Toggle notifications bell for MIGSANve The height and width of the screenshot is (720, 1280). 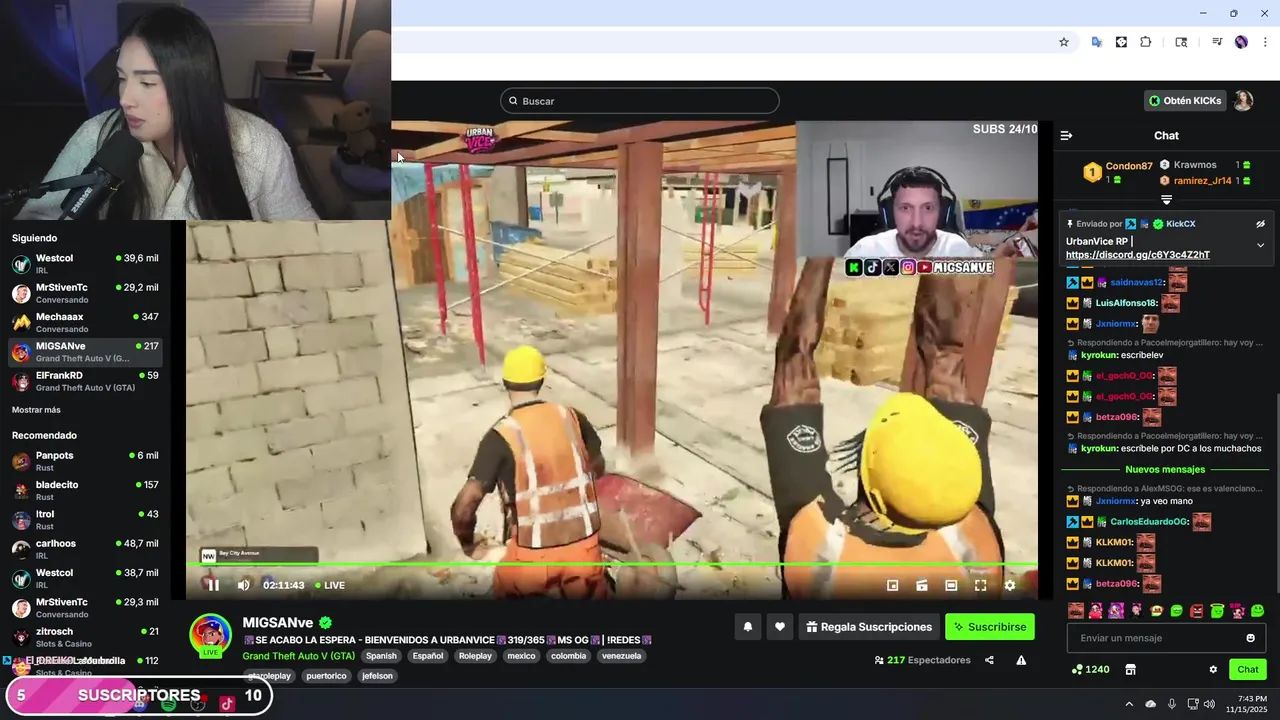(x=747, y=627)
